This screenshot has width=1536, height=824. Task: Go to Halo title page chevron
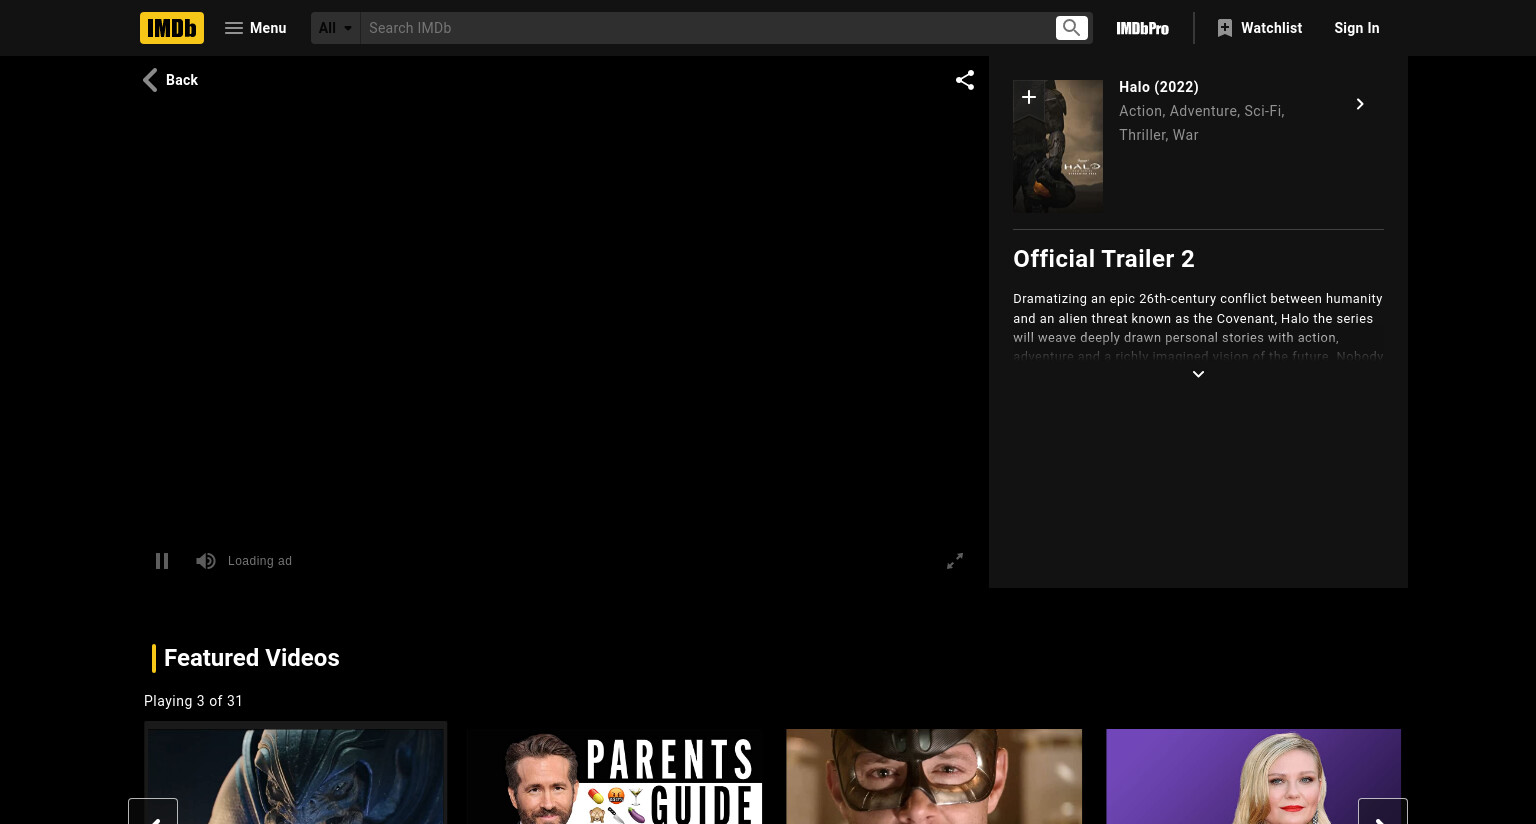point(1360,104)
